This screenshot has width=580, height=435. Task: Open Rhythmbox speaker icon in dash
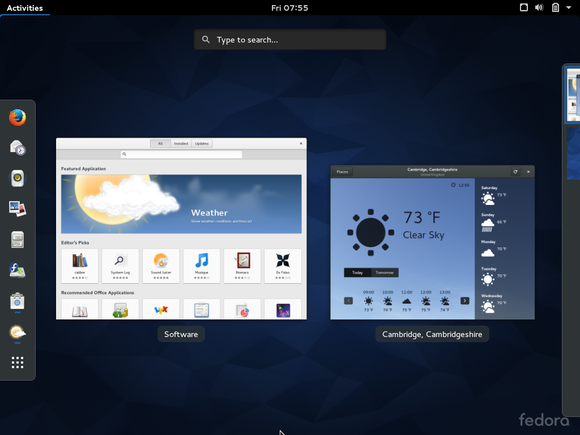tap(17, 178)
